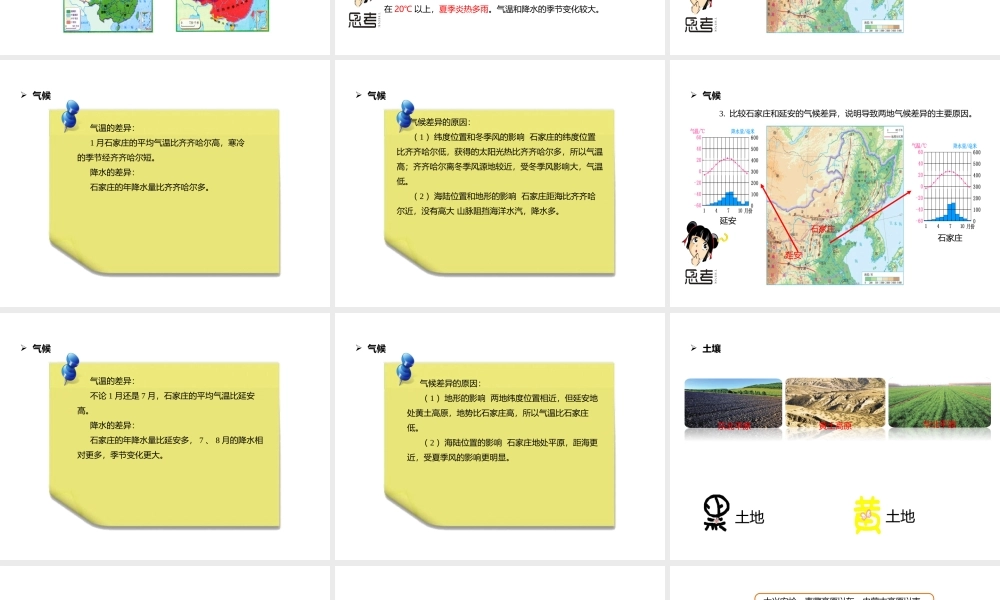The height and width of the screenshot is (600, 1000).
Task: Click the line "石家庄的年降水量比齐齐哈尔多。"
Action: (150, 187)
